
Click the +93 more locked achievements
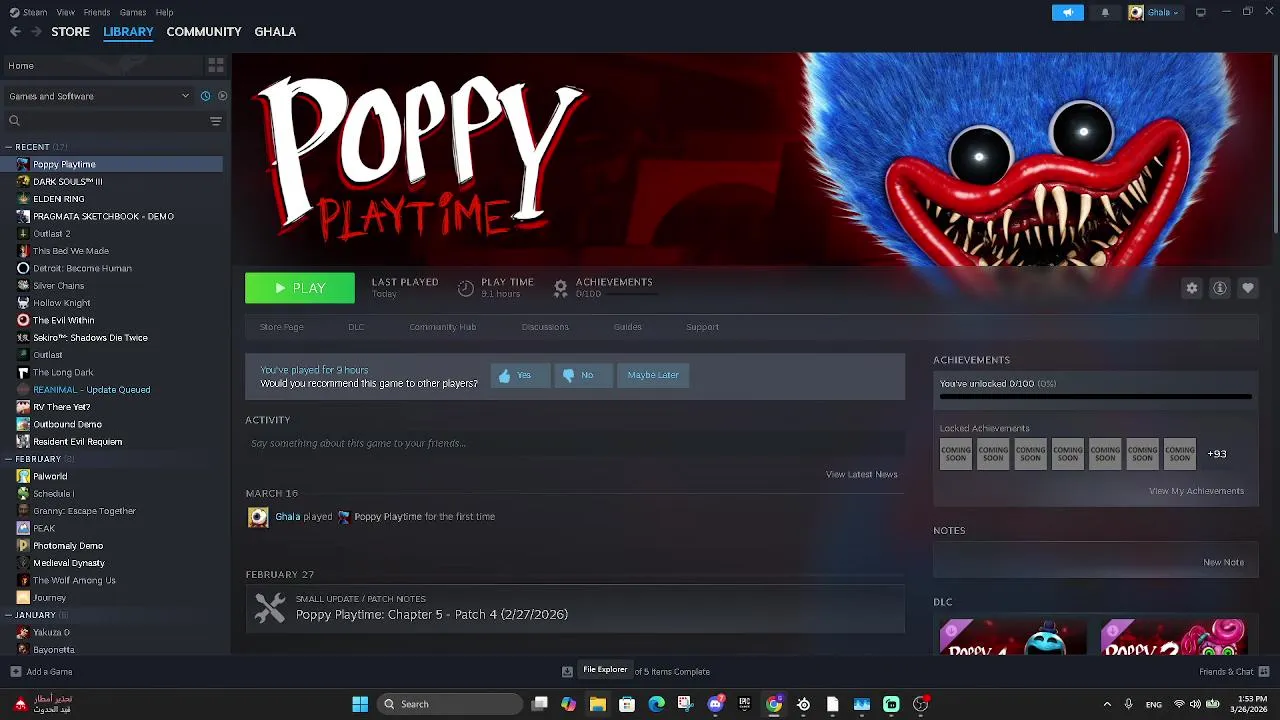click(1217, 454)
